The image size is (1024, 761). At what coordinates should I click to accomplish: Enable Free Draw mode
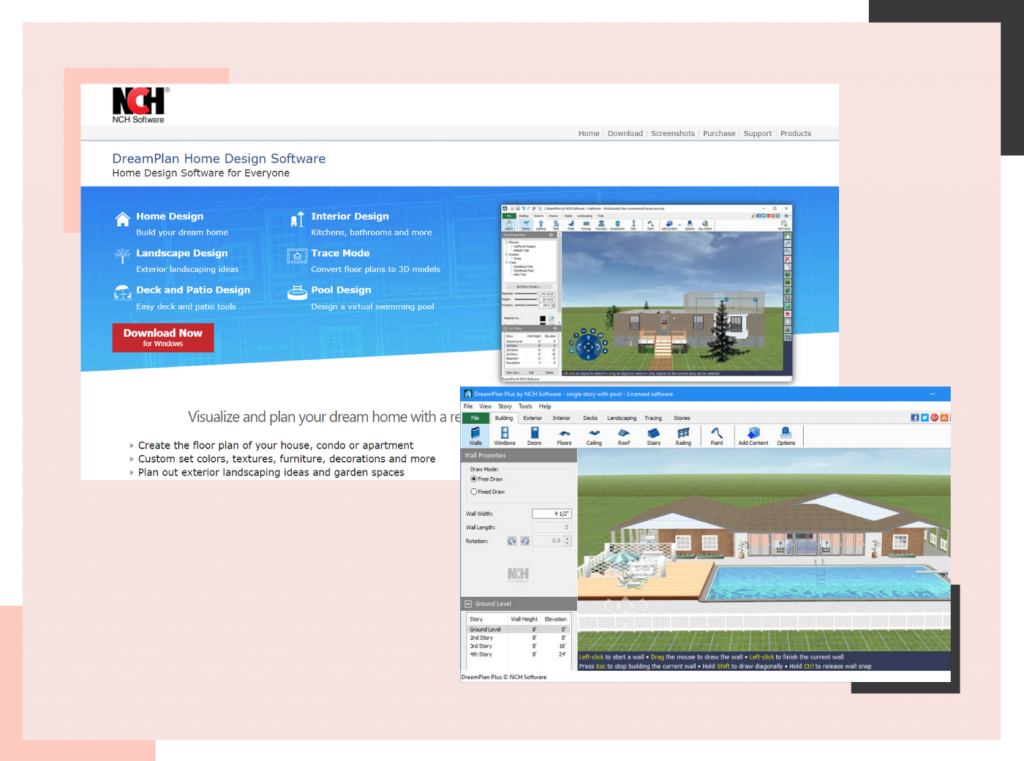pos(474,479)
